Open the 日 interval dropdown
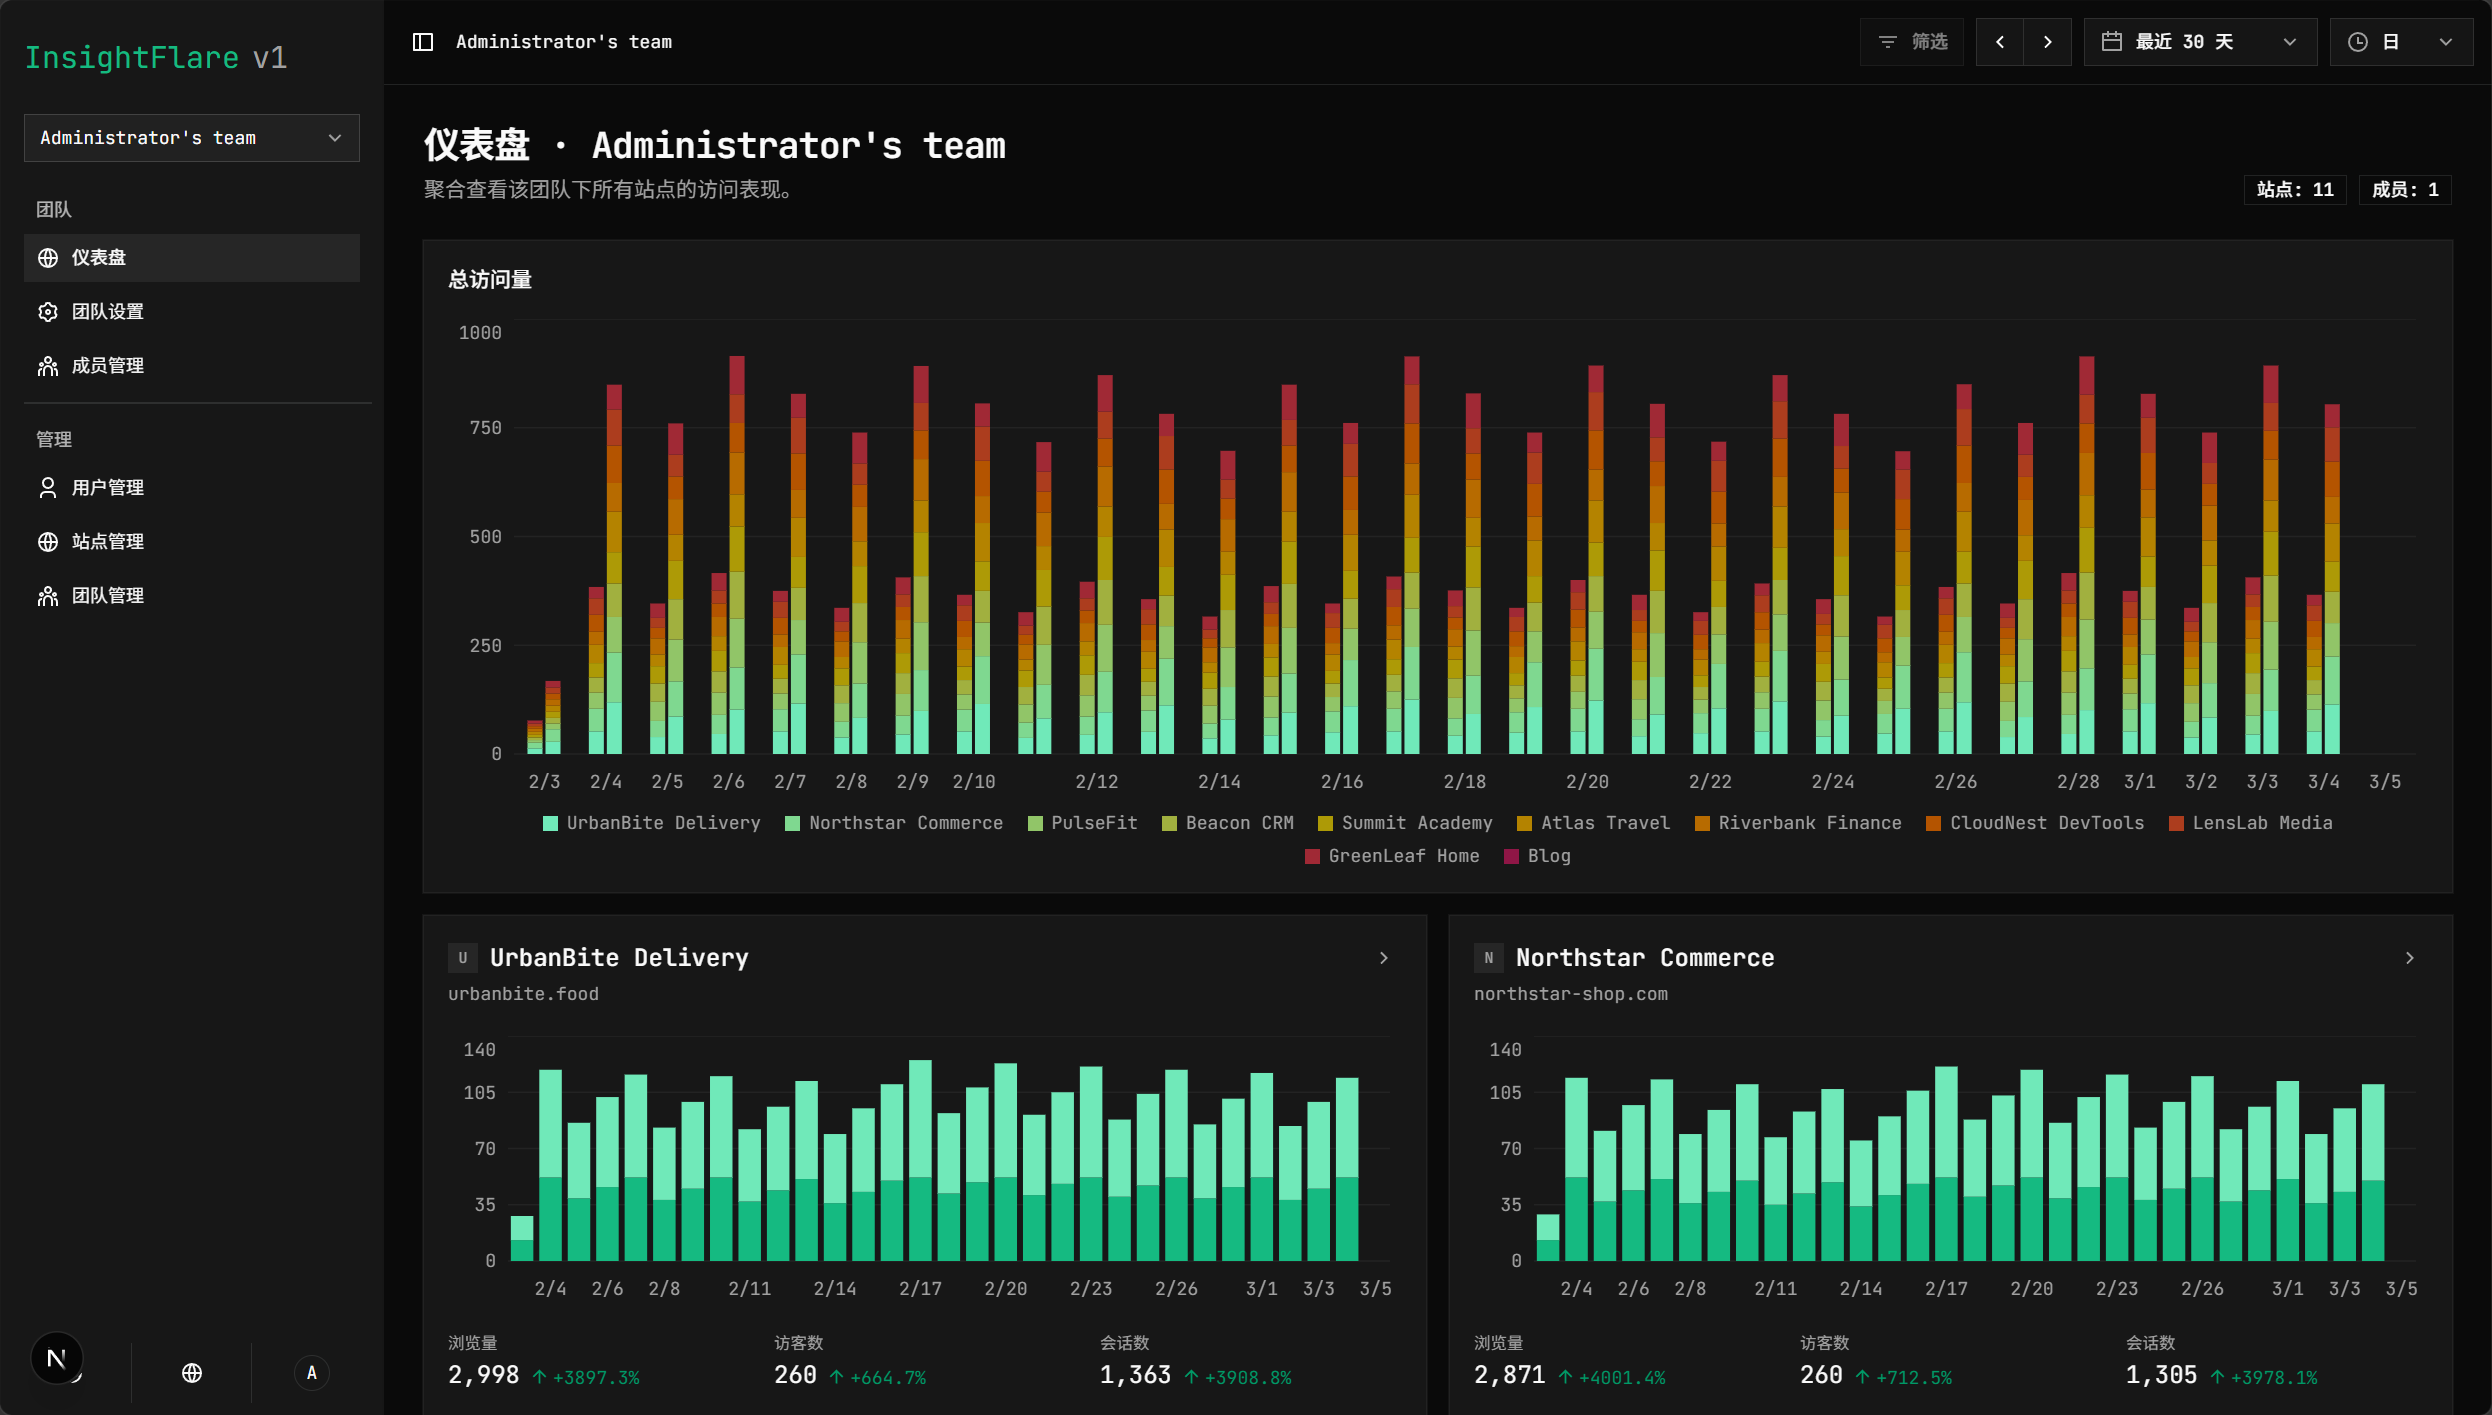Image resolution: width=2492 pixels, height=1415 pixels. (x=2402, y=42)
